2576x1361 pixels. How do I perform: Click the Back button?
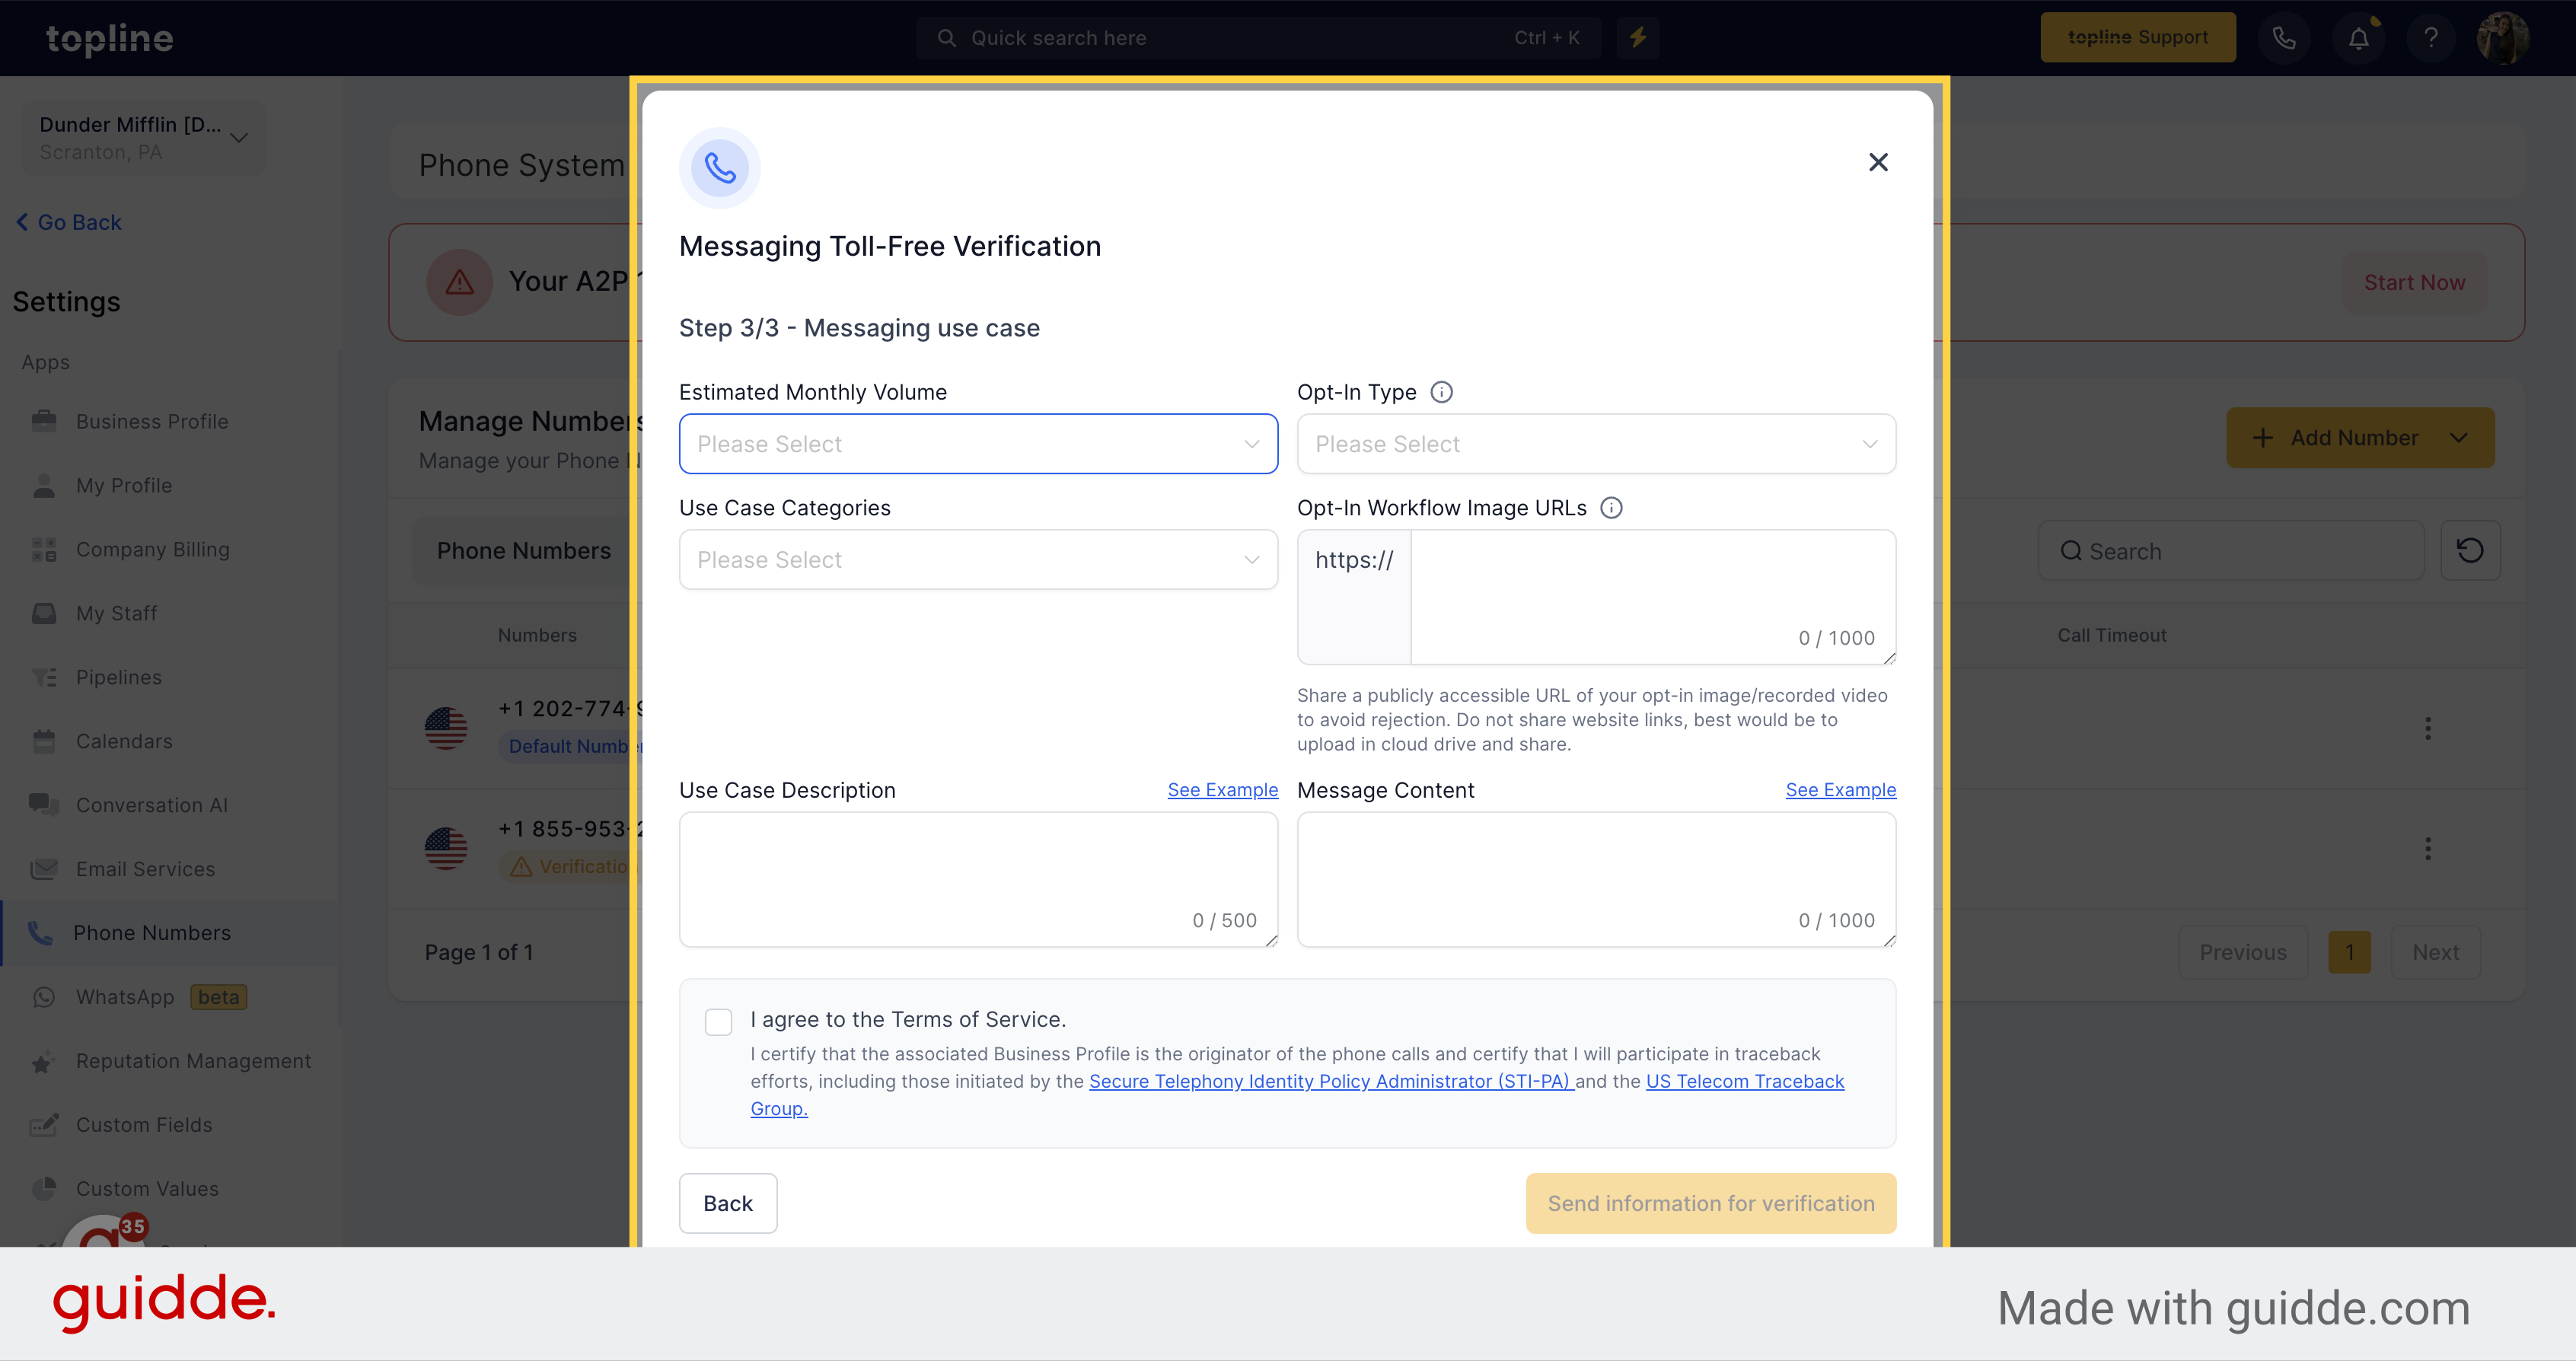(x=728, y=1203)
